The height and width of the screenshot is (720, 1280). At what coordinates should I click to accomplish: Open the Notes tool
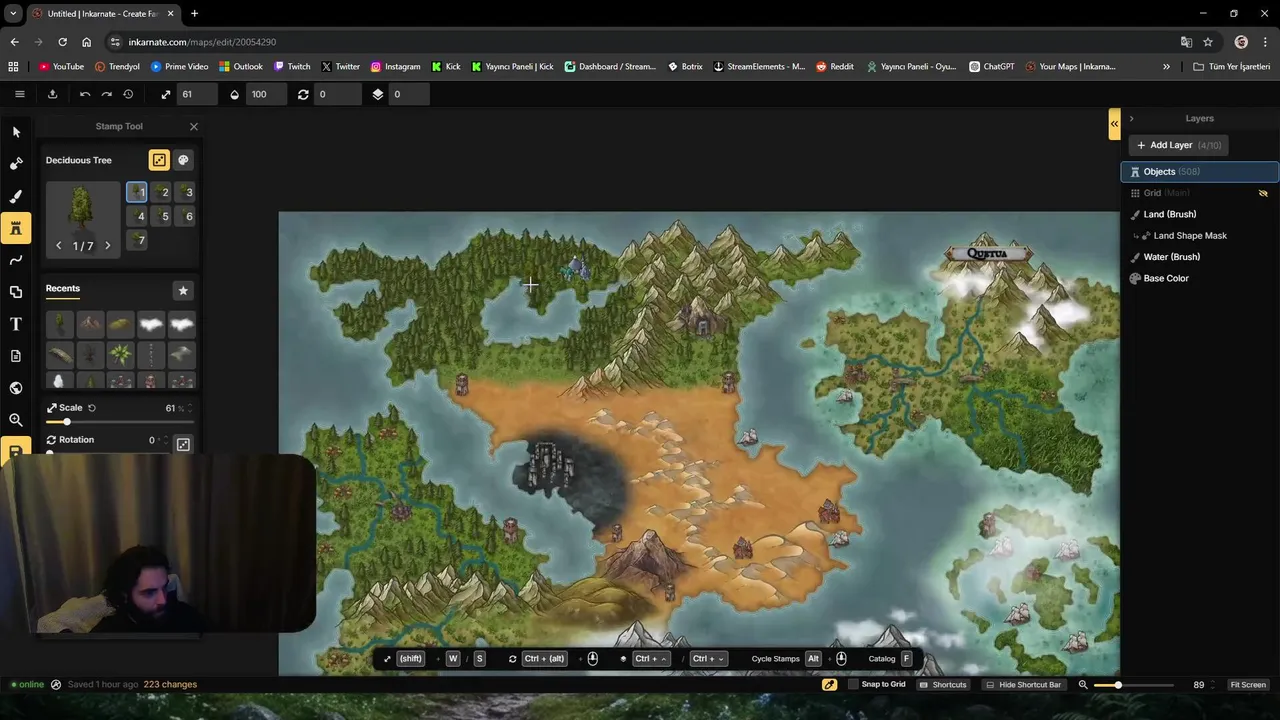(16, 356)
